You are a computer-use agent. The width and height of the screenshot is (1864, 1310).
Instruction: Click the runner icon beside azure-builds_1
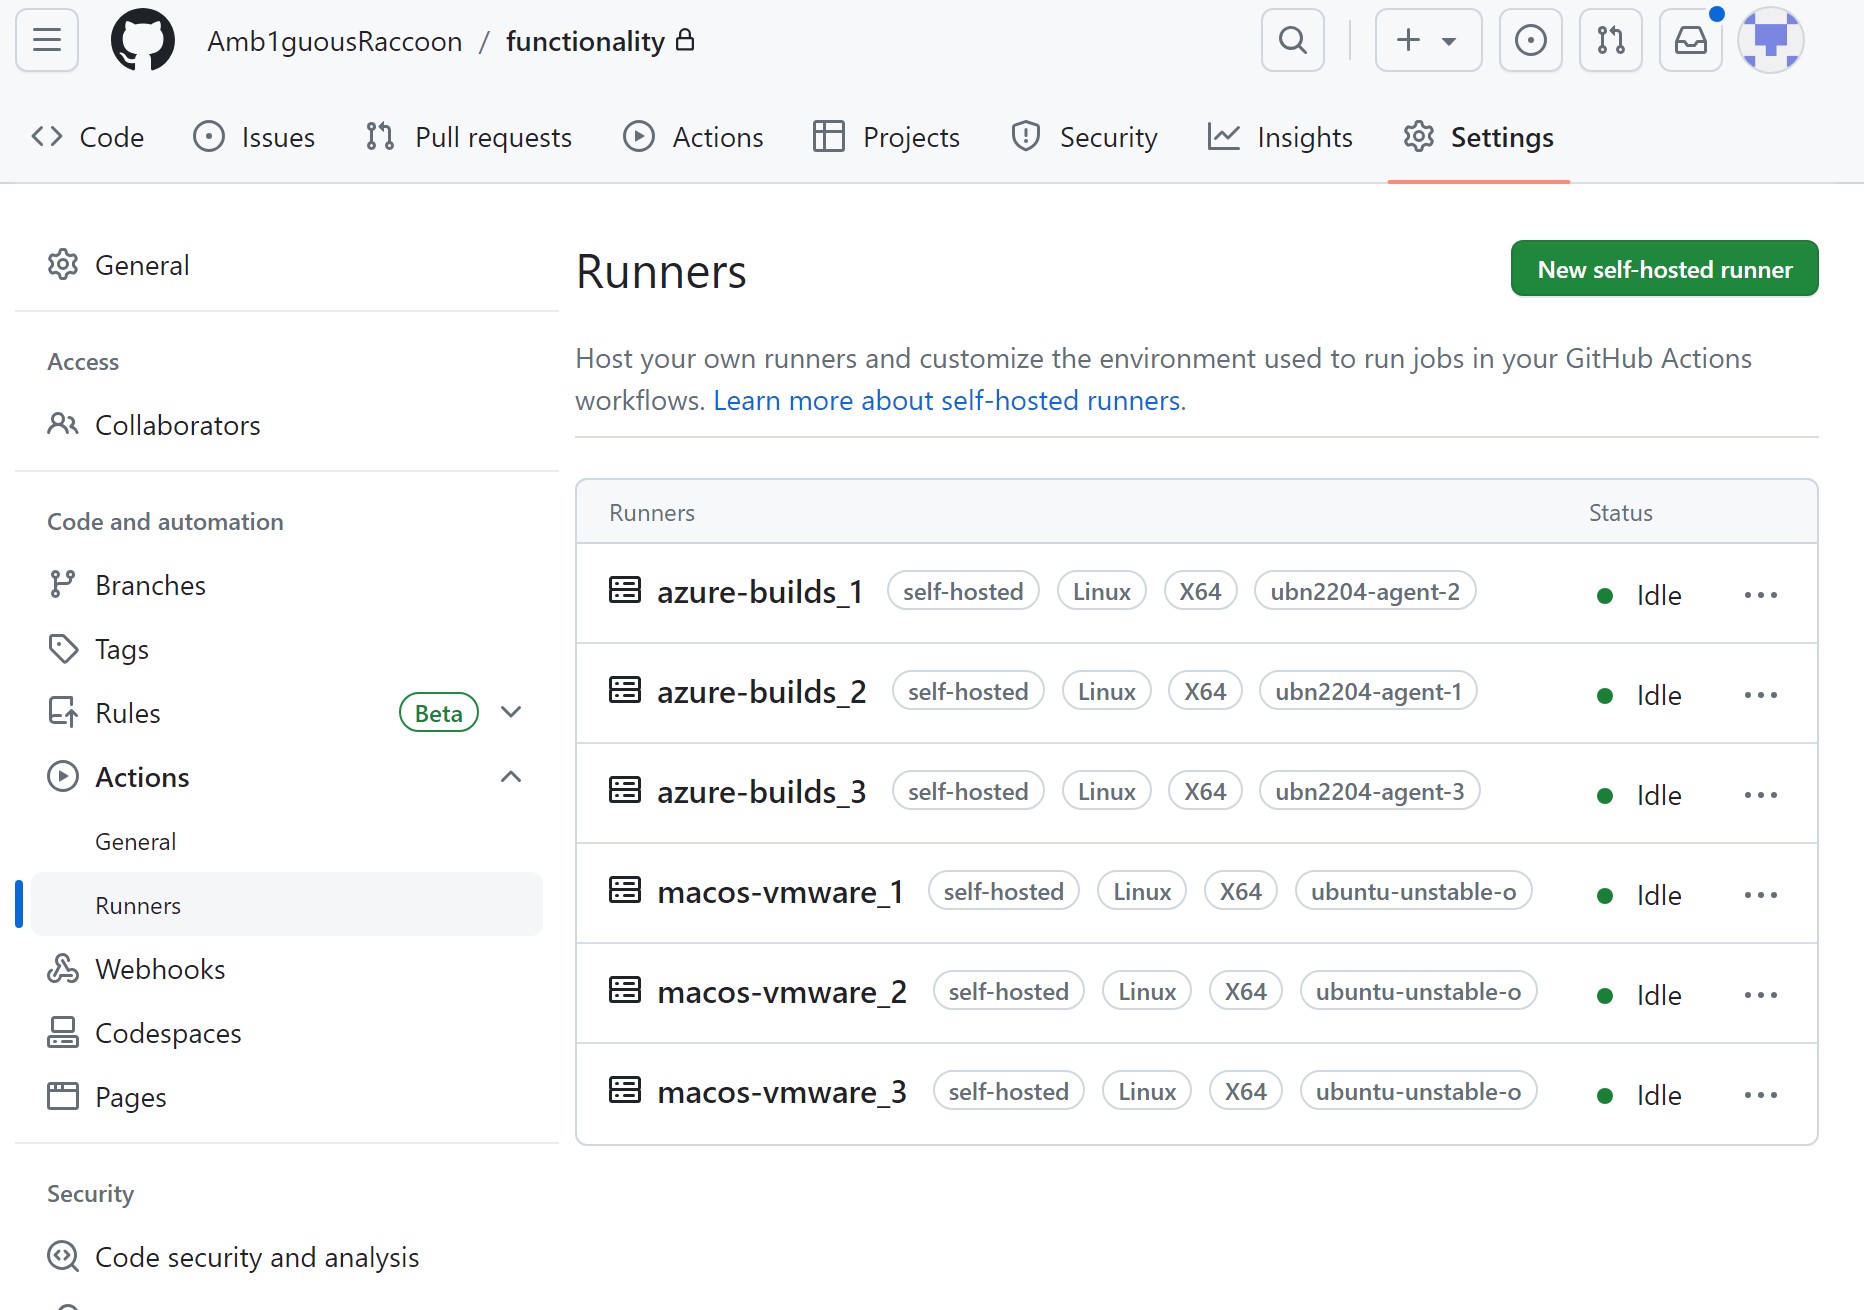(623, 590)
